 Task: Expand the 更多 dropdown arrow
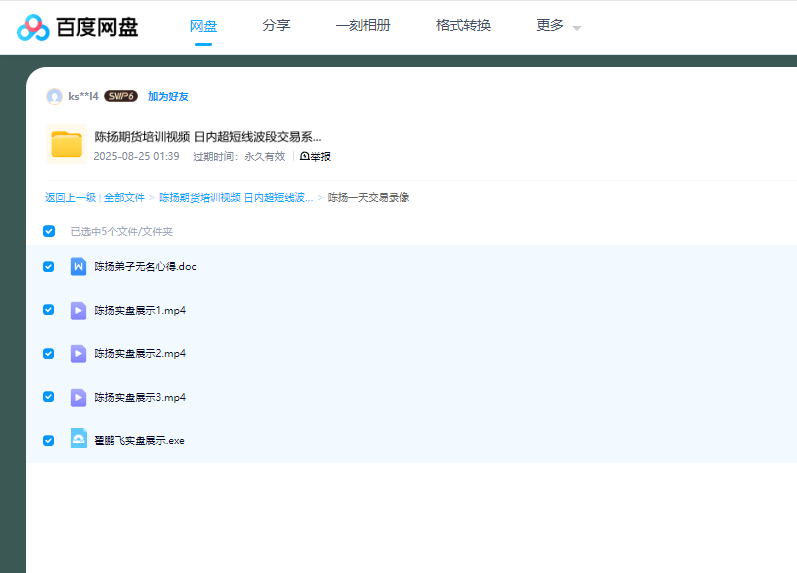pyautogui.click(x=576, y=28)
